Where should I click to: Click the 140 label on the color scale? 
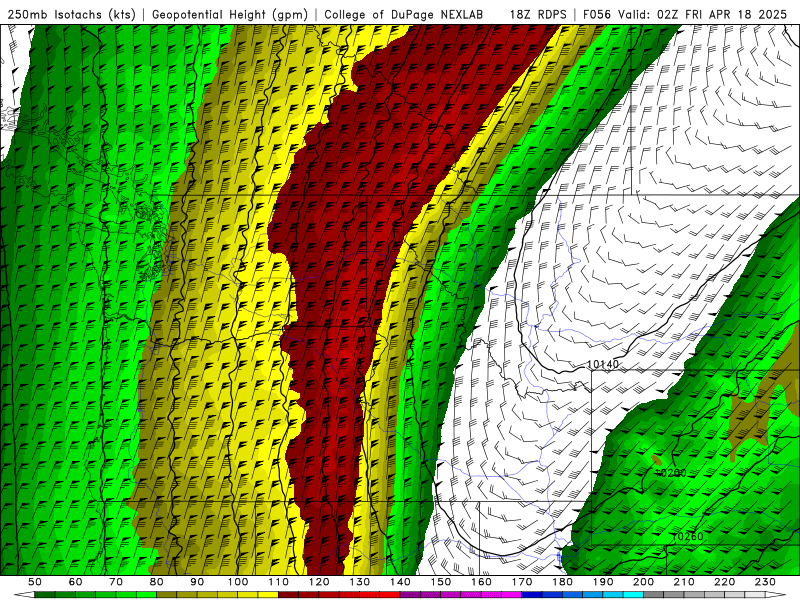click(400, 582)
